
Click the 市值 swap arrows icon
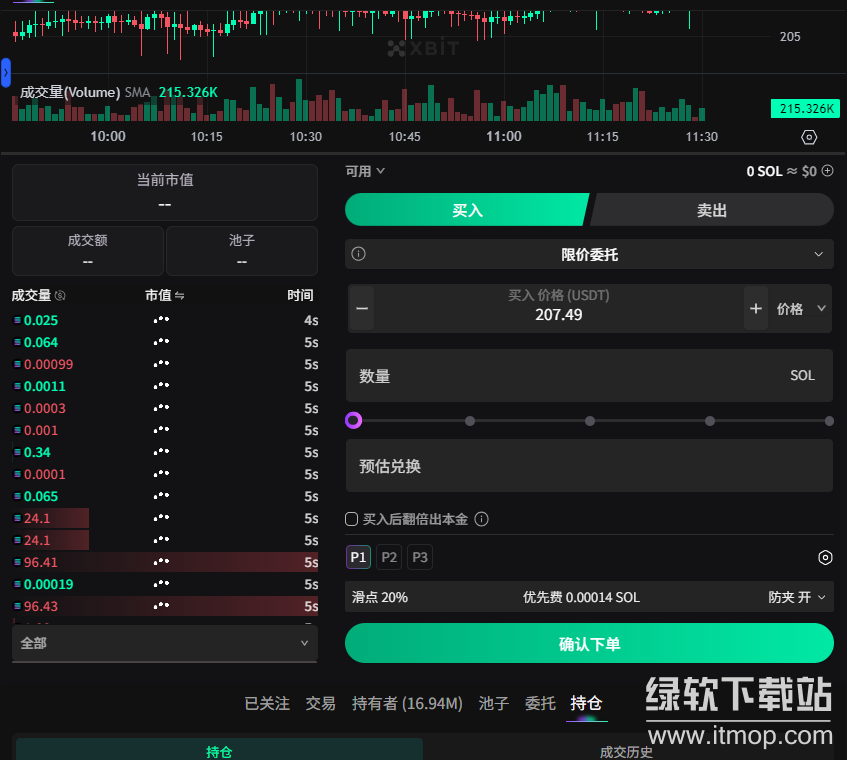pyautogui.click(x=180, y=296)
